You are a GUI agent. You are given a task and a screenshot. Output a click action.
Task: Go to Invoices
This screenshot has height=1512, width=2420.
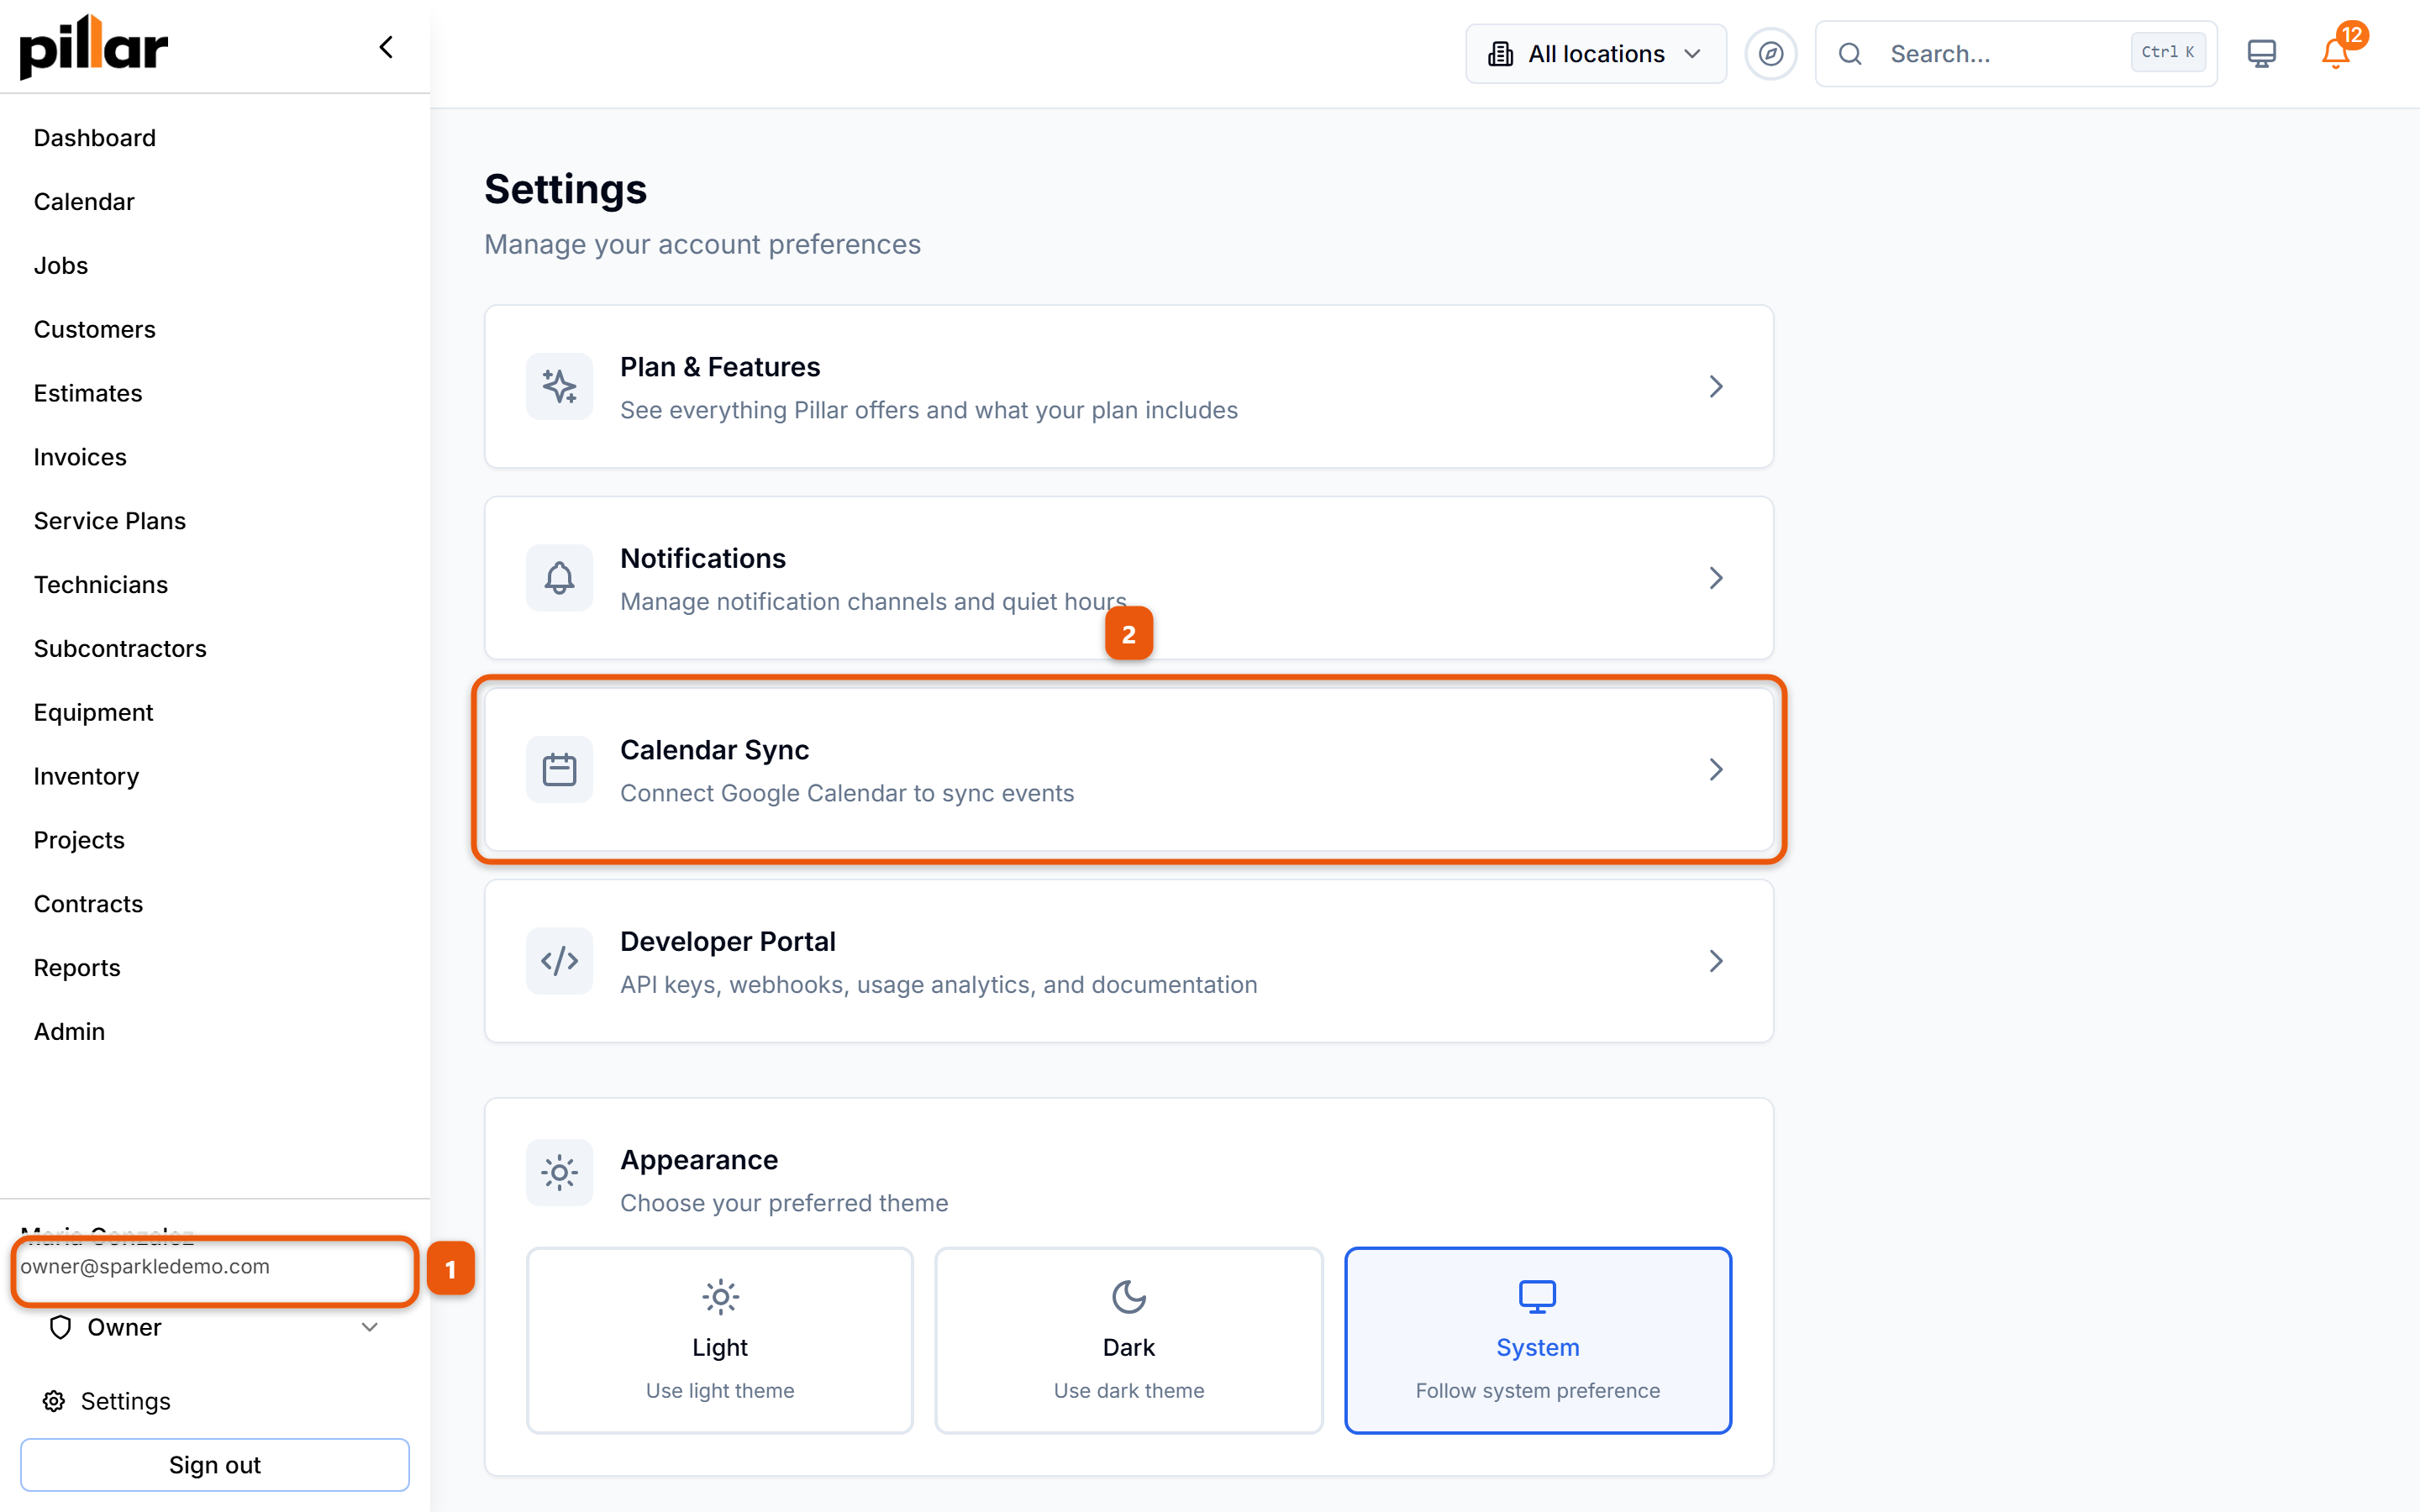(80, 457)
